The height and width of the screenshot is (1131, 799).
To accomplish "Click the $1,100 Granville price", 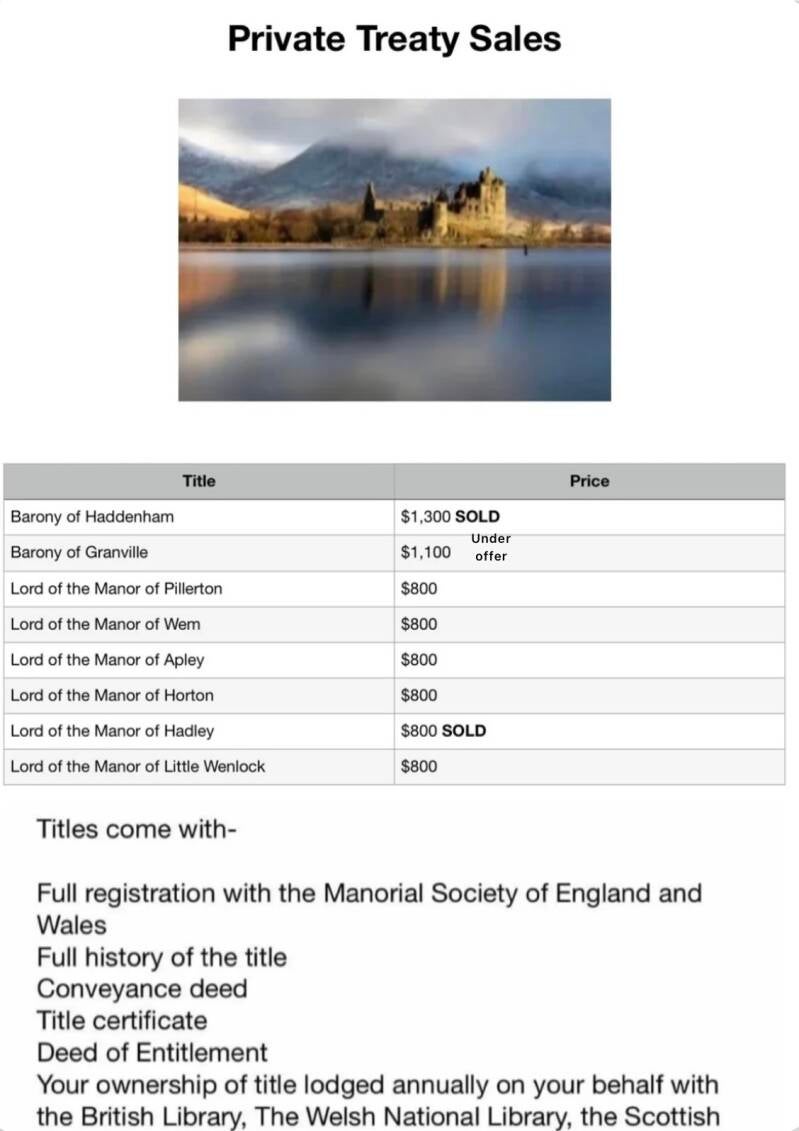I will click(x=426, y=552).
